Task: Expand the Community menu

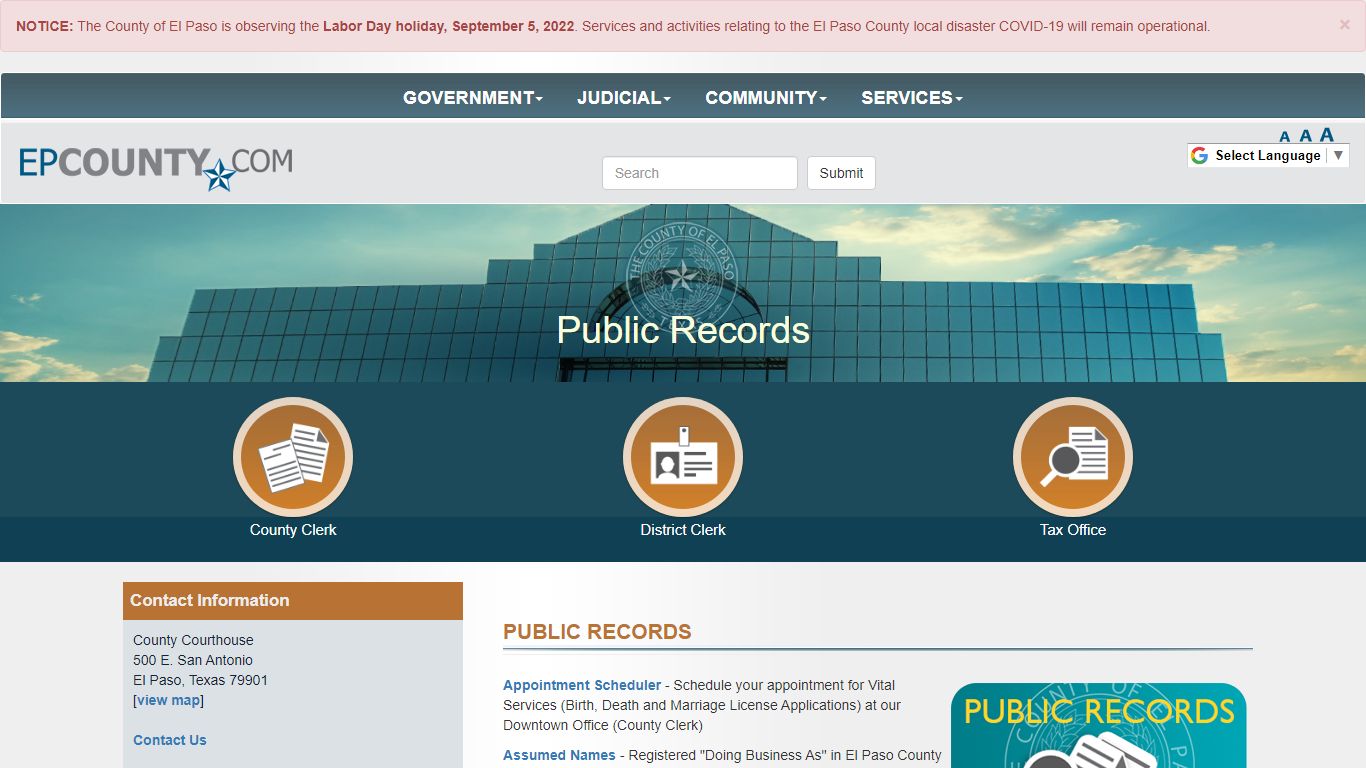Action: (766, 98)
